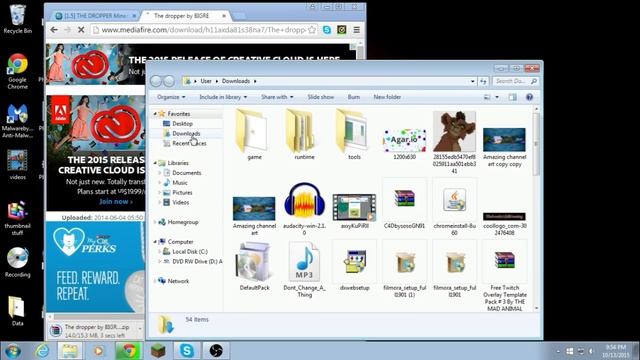This screenshot has width=640, height=360.
Task: Open download options arrow for dropper zip
Action: coord(140,329)
